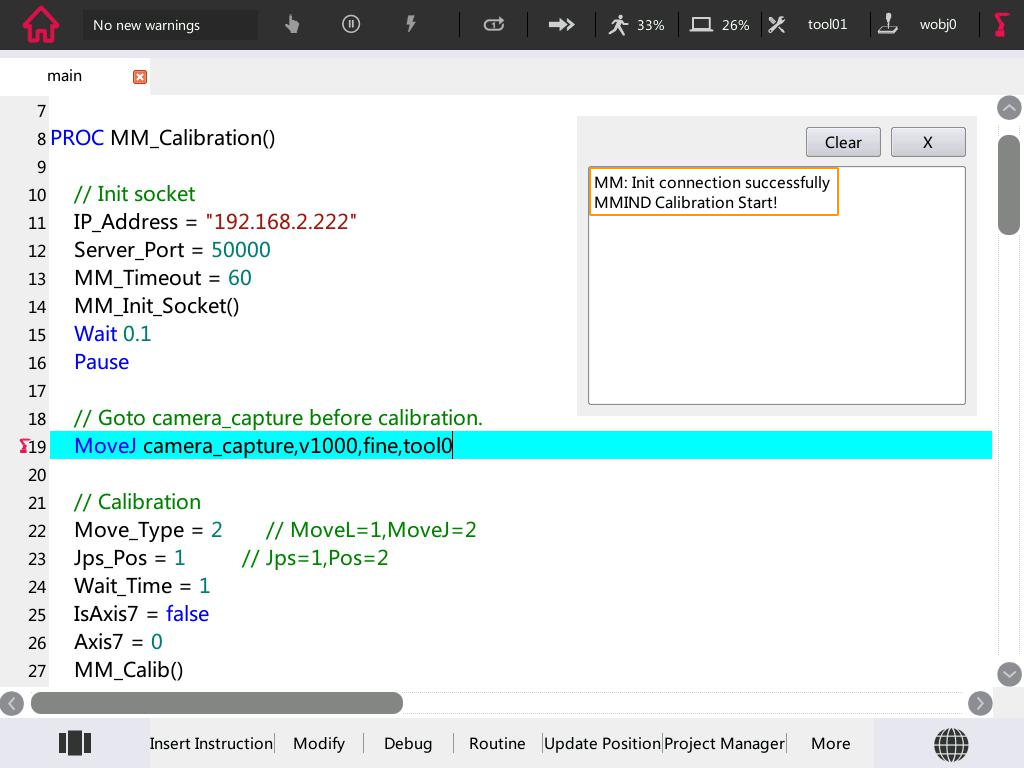
Task: Open the Project Manager
Action: [724, 743]
